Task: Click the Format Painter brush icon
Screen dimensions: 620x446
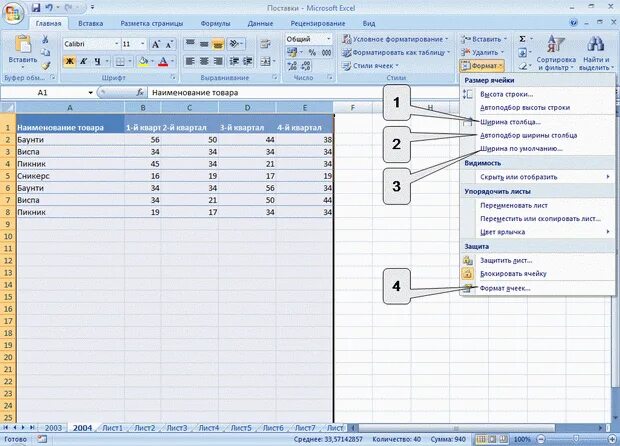Action: click(x=45, y=65)
